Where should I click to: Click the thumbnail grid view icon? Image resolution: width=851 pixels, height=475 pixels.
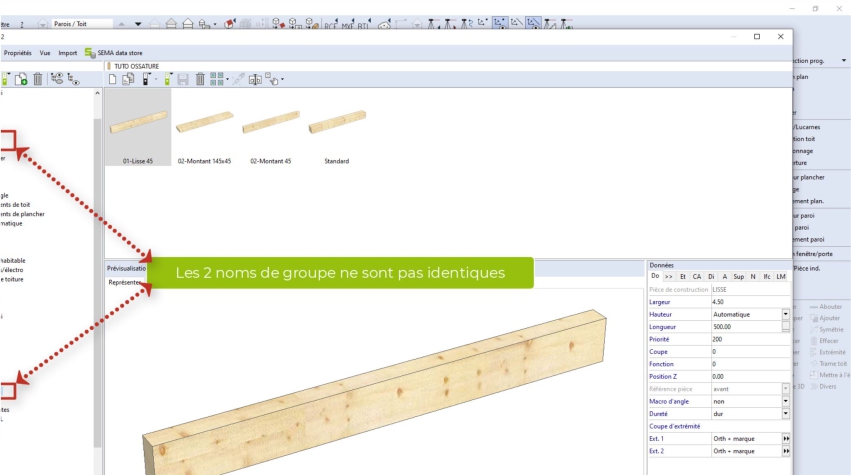[x=217, y=79]
